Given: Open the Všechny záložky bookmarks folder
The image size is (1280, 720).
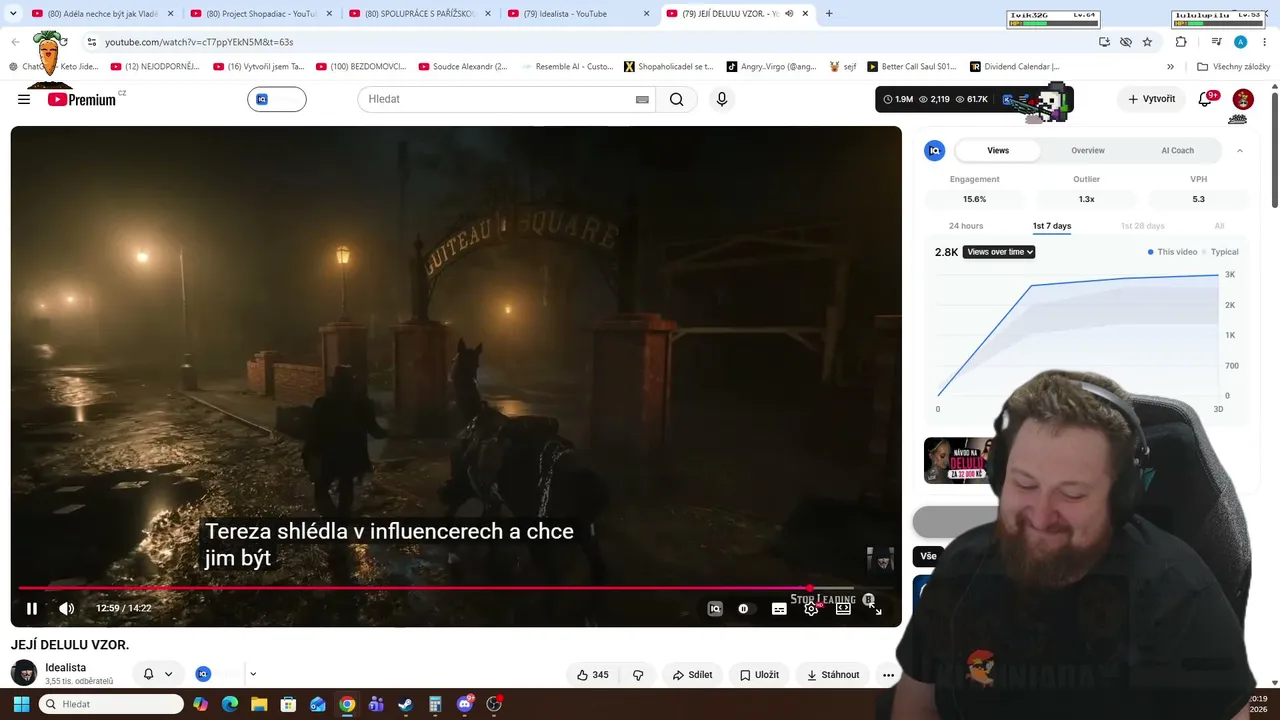Looking at the screenshot, I should click(x=1233, y=67).
